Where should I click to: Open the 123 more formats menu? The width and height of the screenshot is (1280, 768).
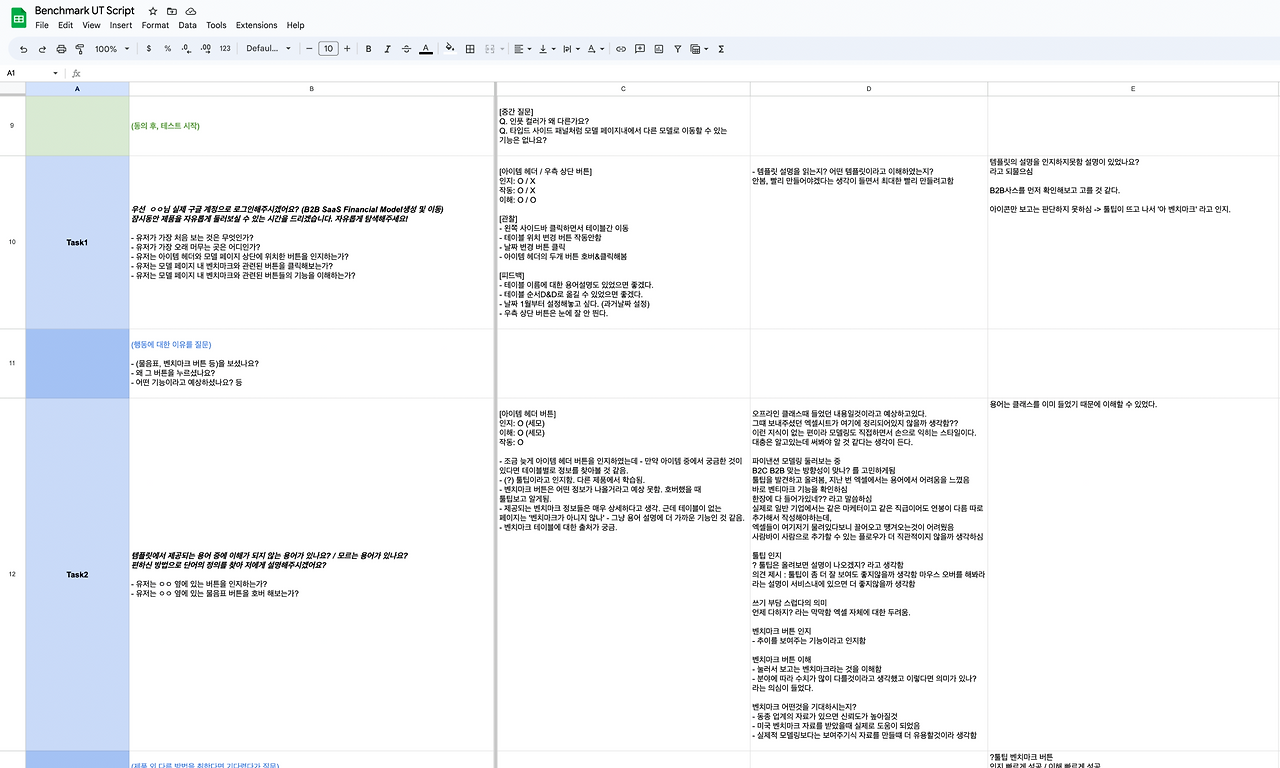[x=225, y=48]
